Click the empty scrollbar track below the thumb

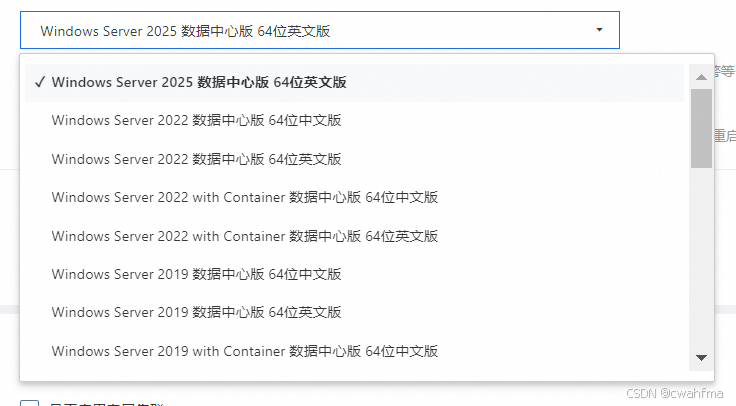(701, 257)
